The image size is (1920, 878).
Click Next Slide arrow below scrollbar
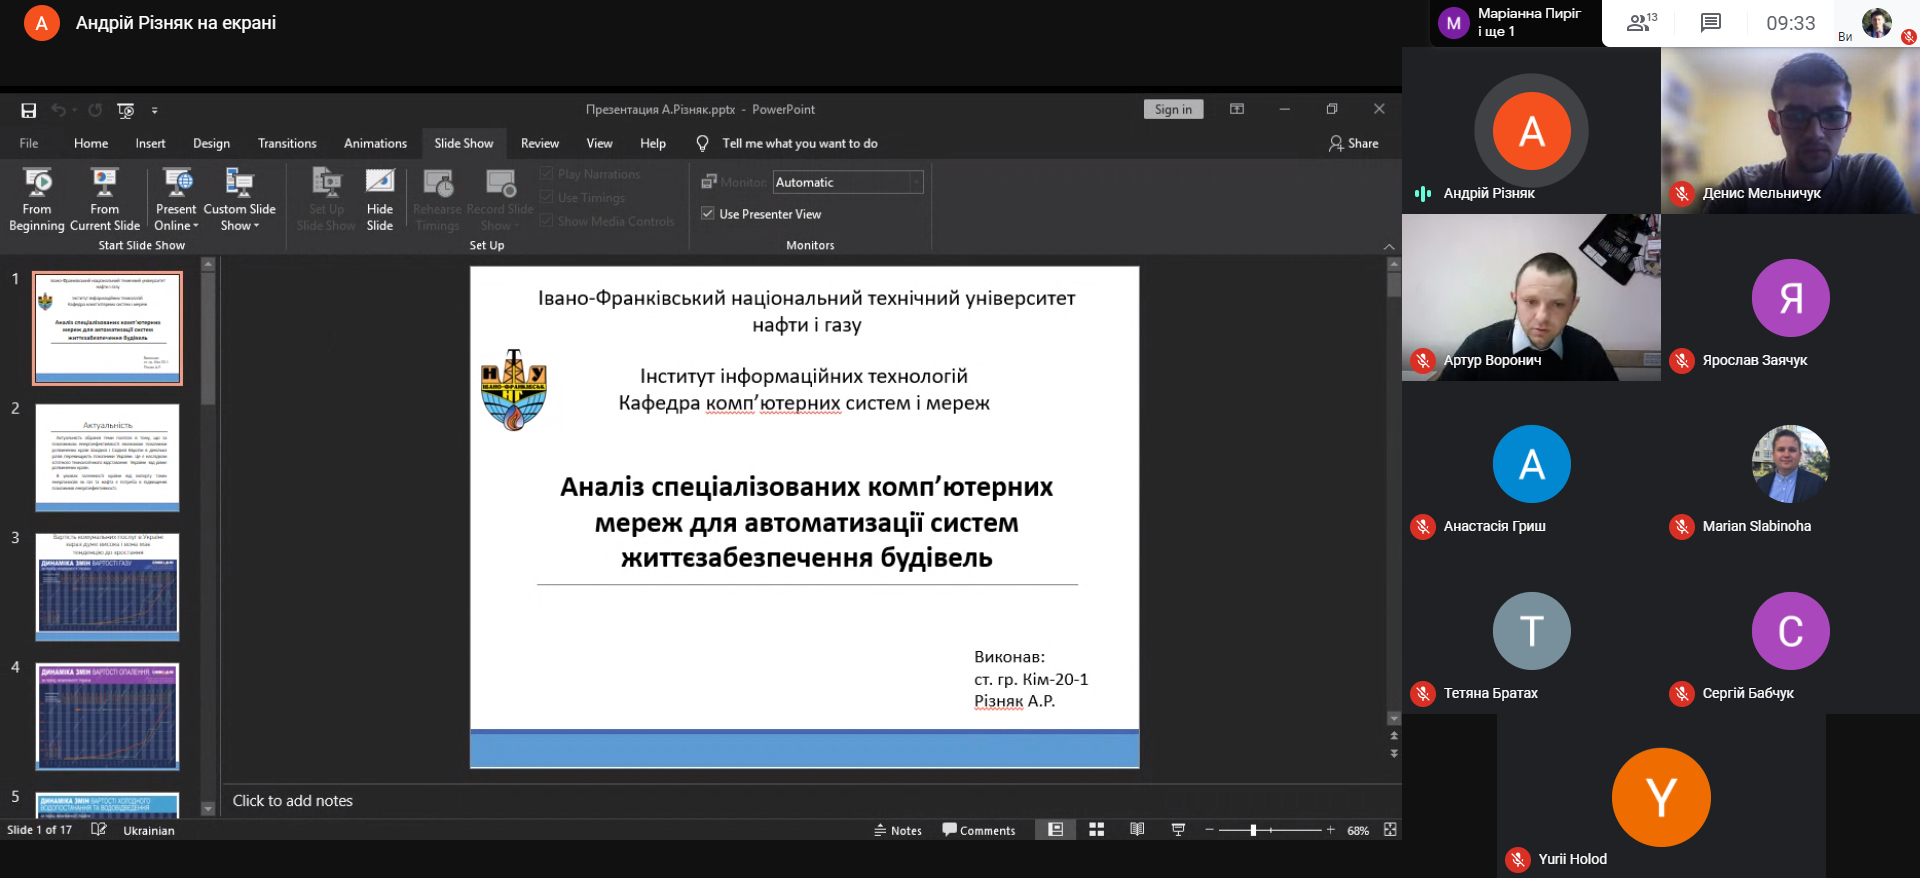(1394, 753)
